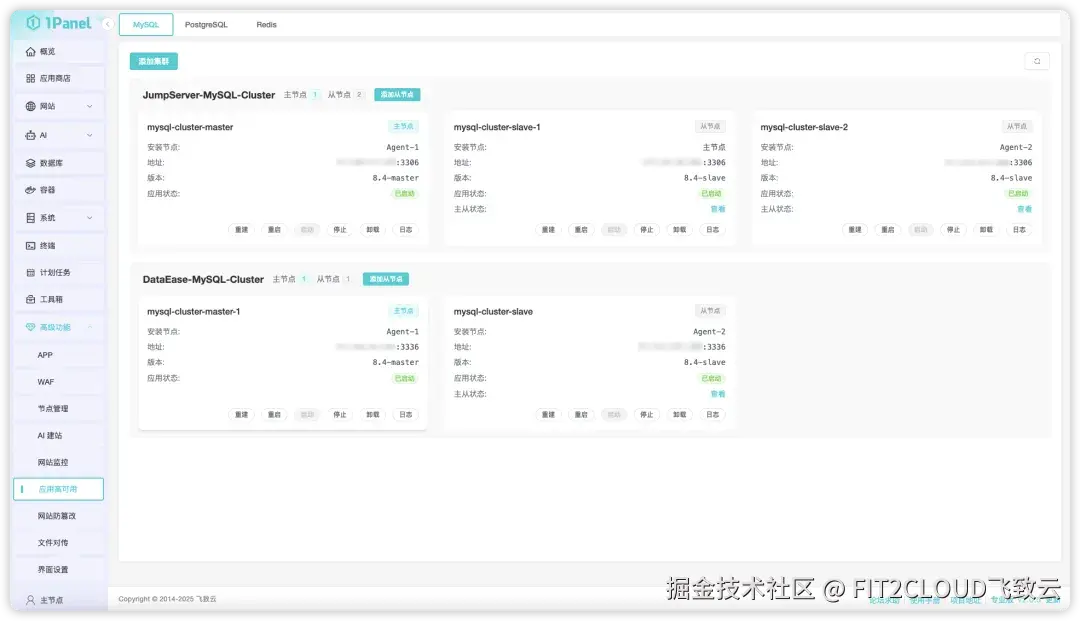Click 卸载 on mysql-cluster-slave card
Image resolution: width=1080 pixels, height=621 pixels.
tap(680, 415)
